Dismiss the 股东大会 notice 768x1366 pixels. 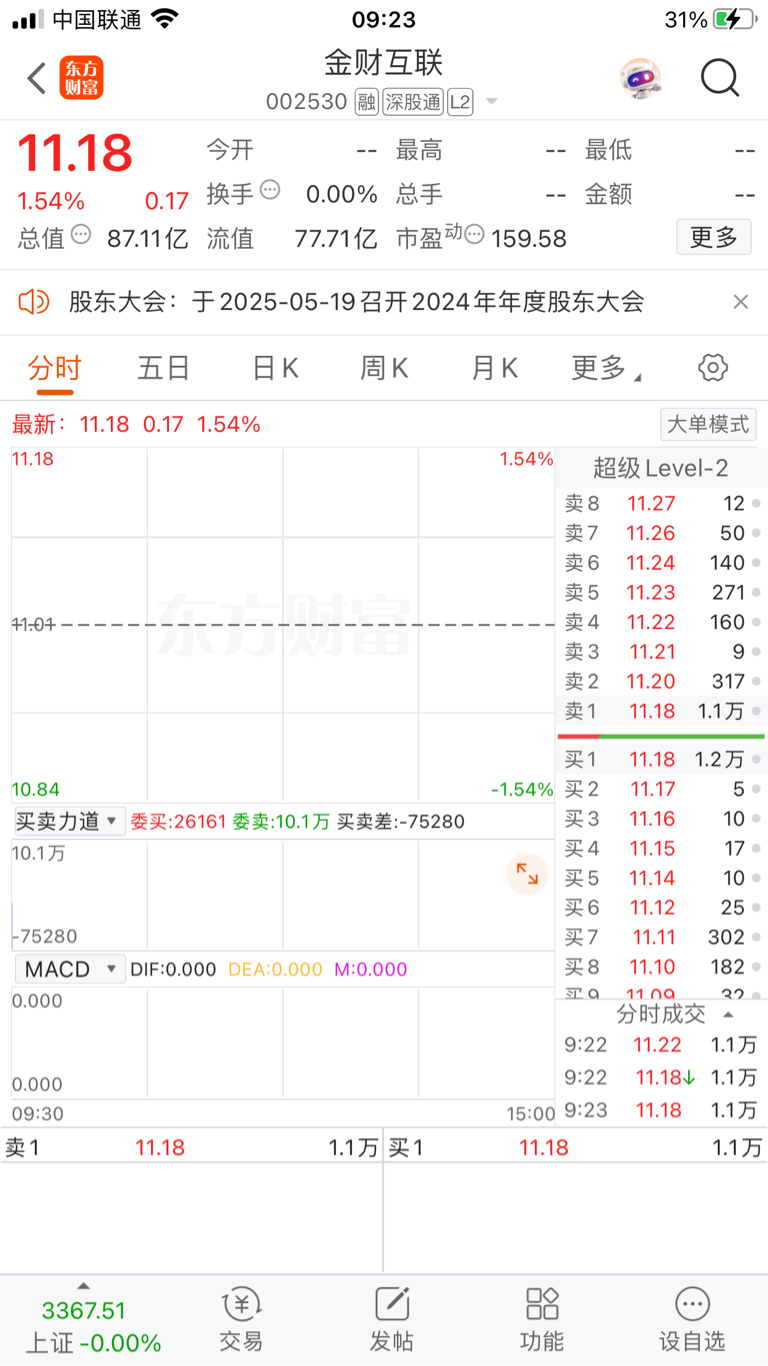point(741,301)
